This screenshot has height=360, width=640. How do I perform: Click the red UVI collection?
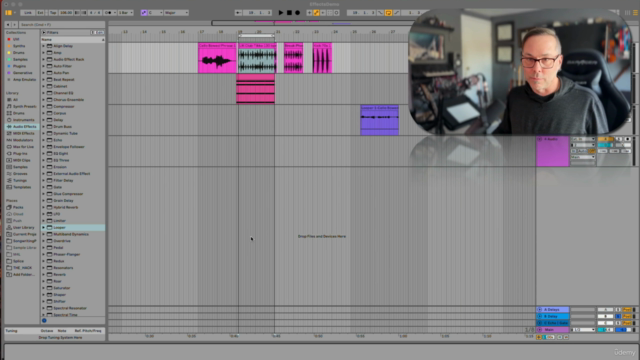click(x=16, y=39)
